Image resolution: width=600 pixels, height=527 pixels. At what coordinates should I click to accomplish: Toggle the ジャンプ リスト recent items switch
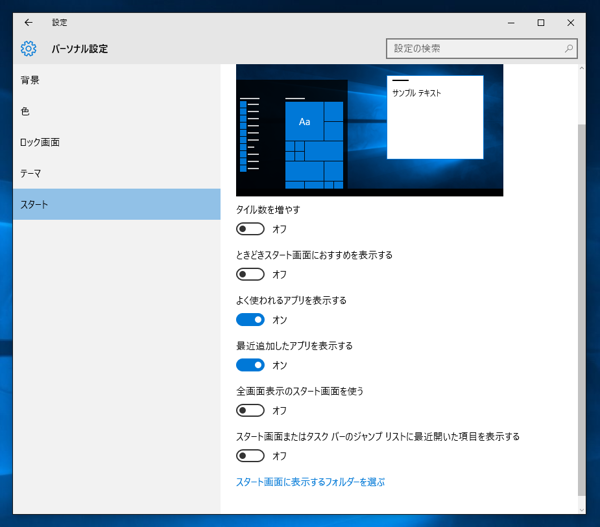(x=250, y=456)
